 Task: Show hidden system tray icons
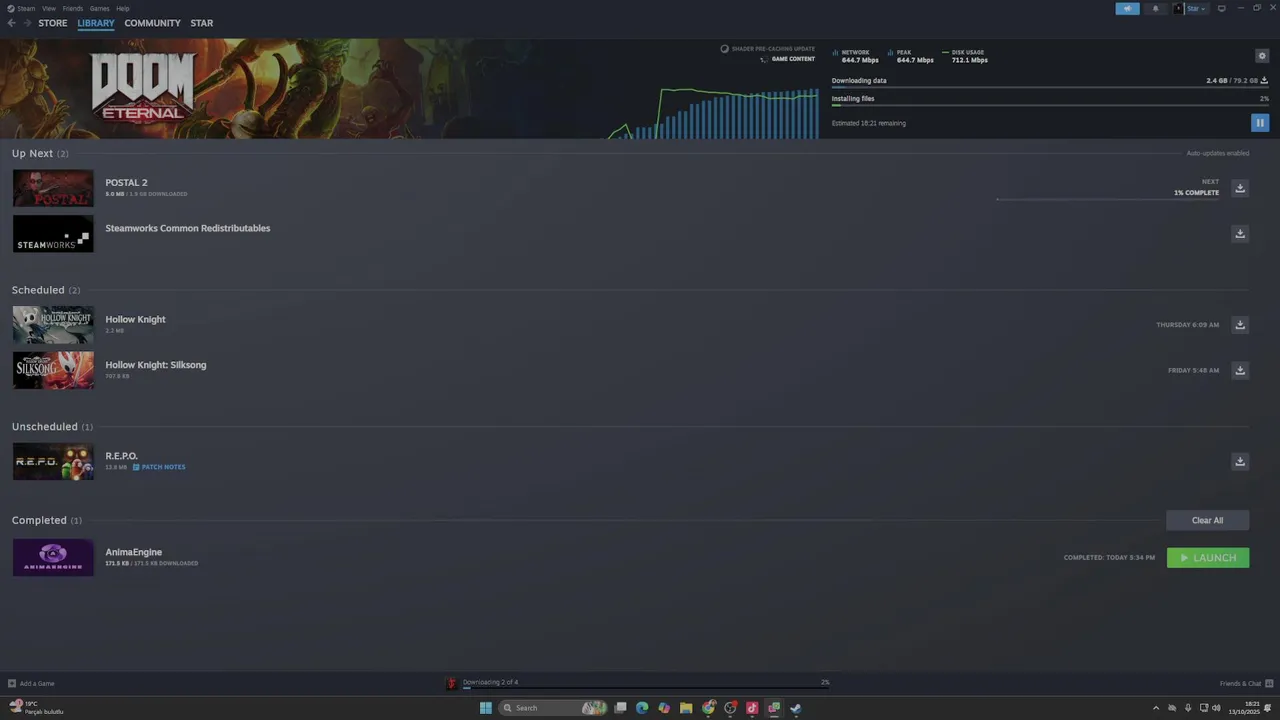coord(1156,708)
